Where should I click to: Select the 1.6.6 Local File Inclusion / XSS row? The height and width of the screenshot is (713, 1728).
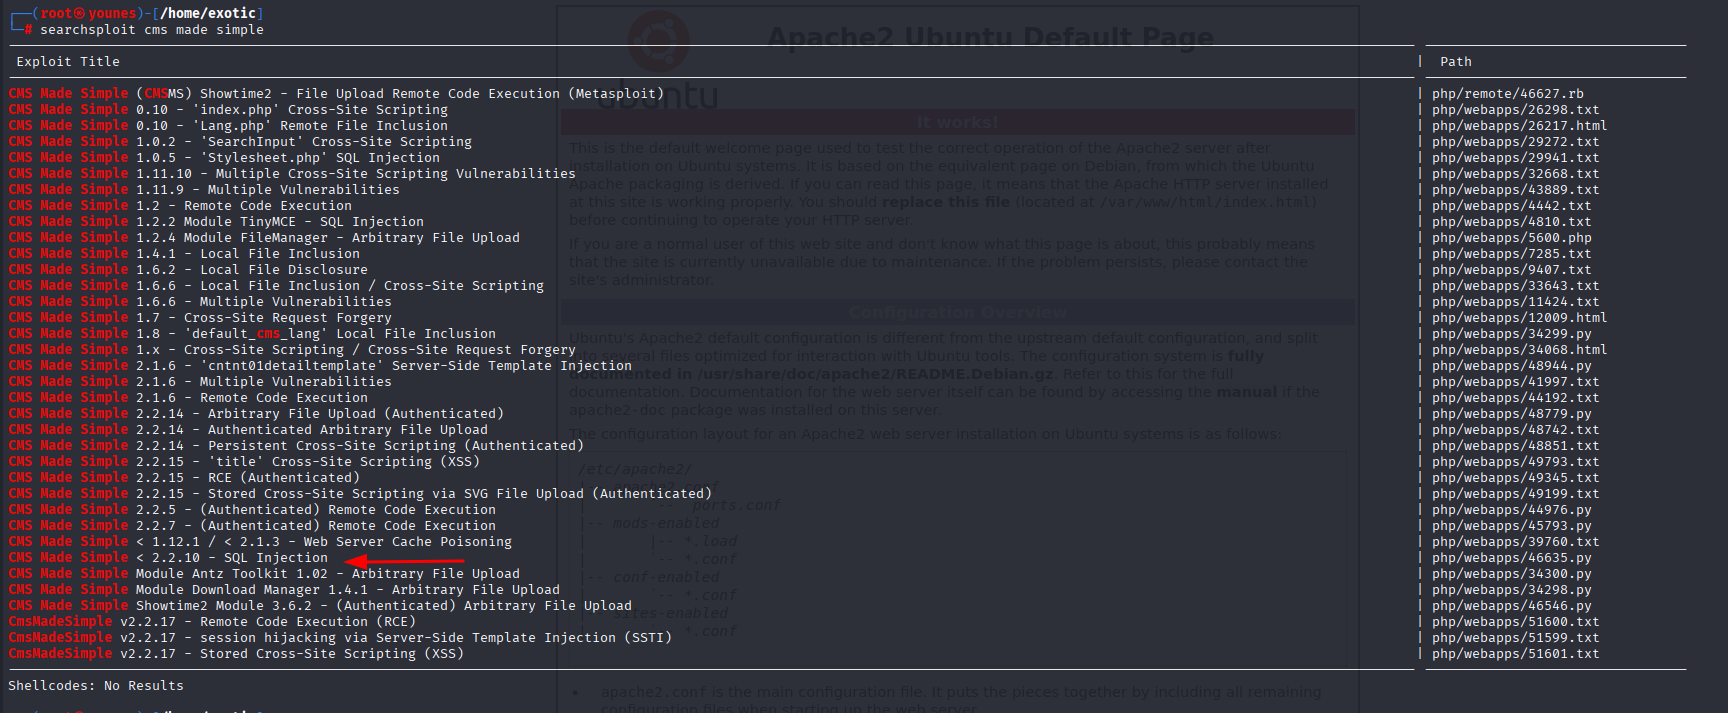[276, 286]
